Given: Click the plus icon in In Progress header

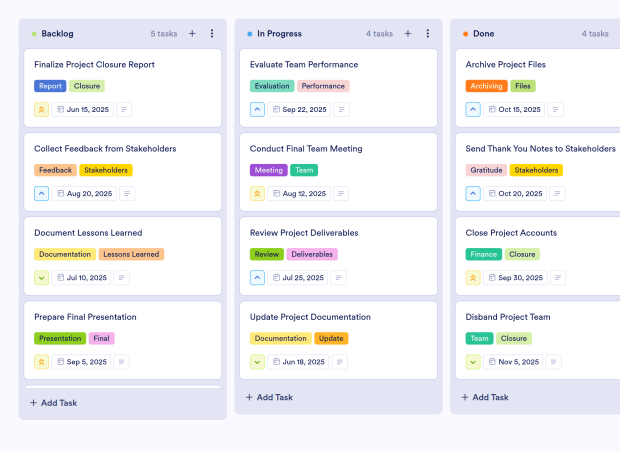Looking at the screenshot, I should click(x=408, y=34).
